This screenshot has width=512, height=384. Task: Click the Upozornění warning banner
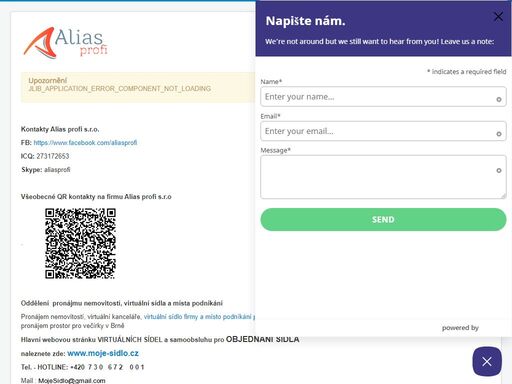click(138, 87)
